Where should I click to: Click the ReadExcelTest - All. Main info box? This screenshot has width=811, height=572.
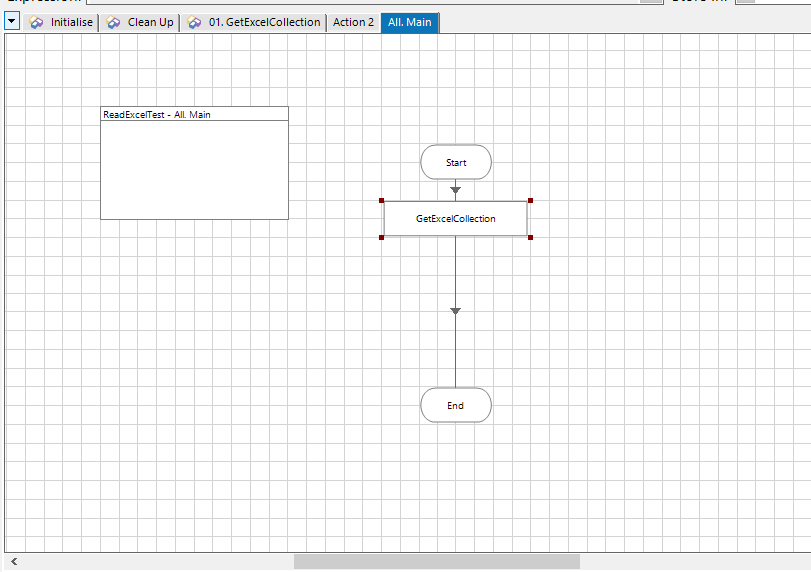(x=194, y=163)
